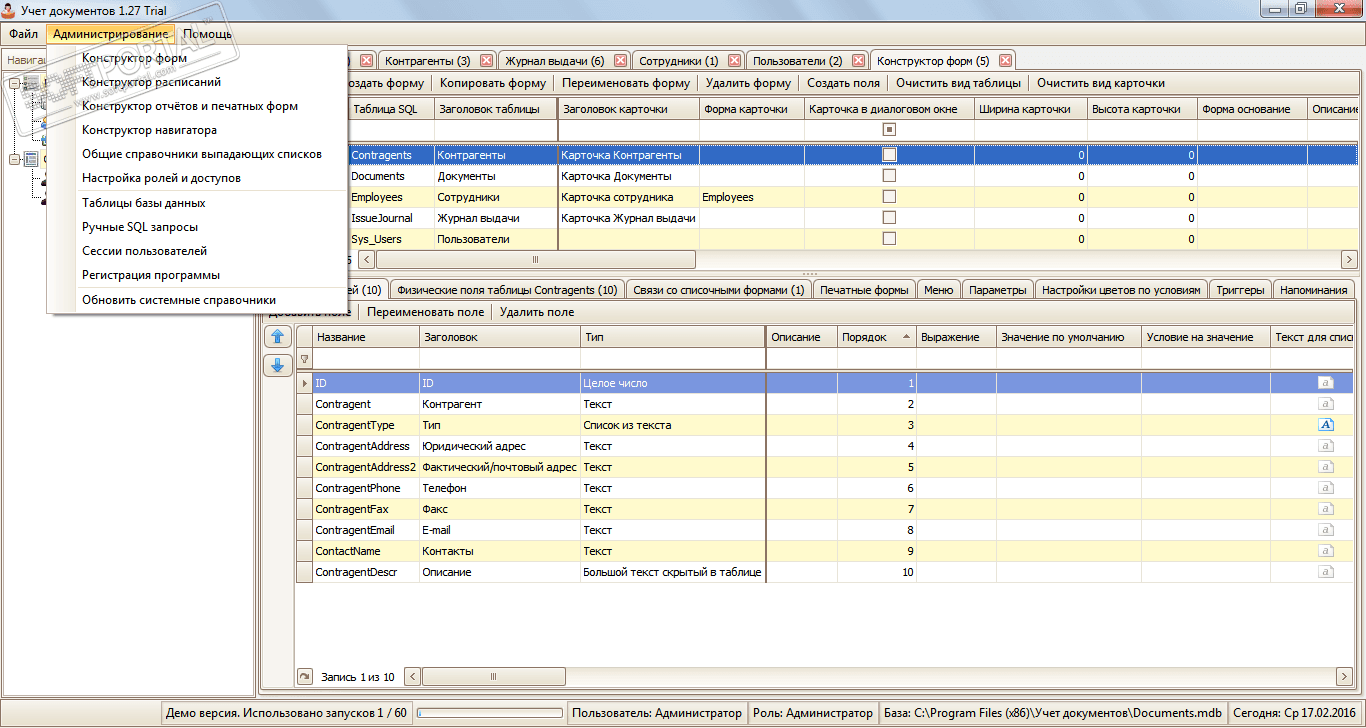Switch to "Печатные формы" tab
Screen dimensions: 1366x728
(x=865, y=290)
